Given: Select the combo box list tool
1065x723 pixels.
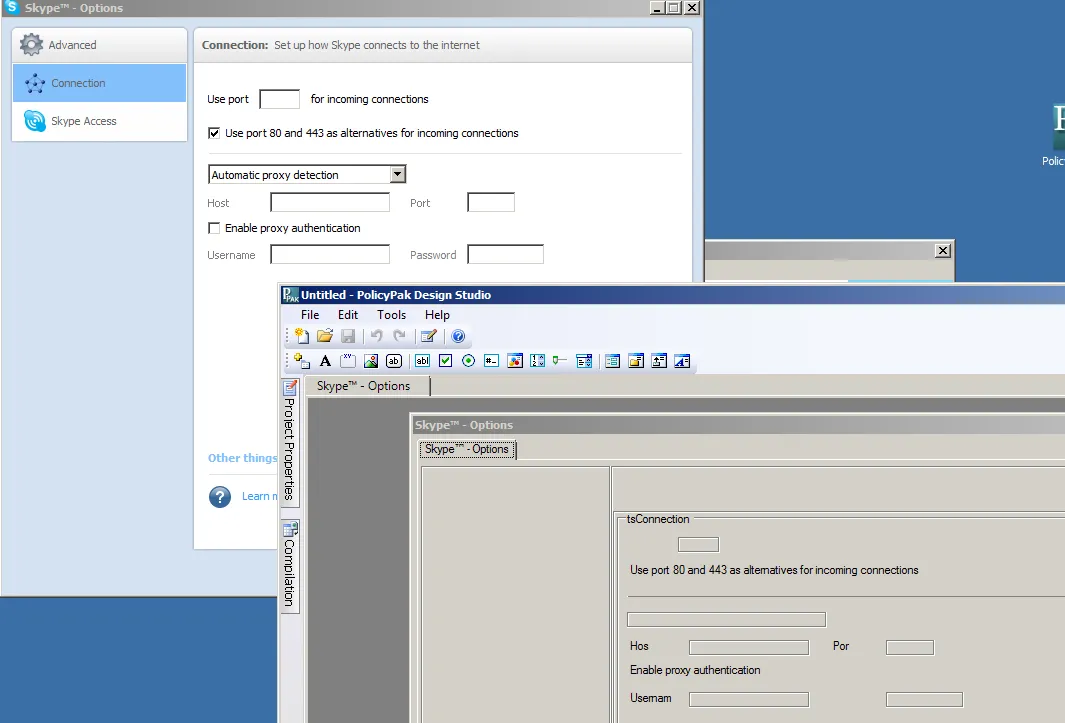Looking at the screenshot, I should pos(584,361).
